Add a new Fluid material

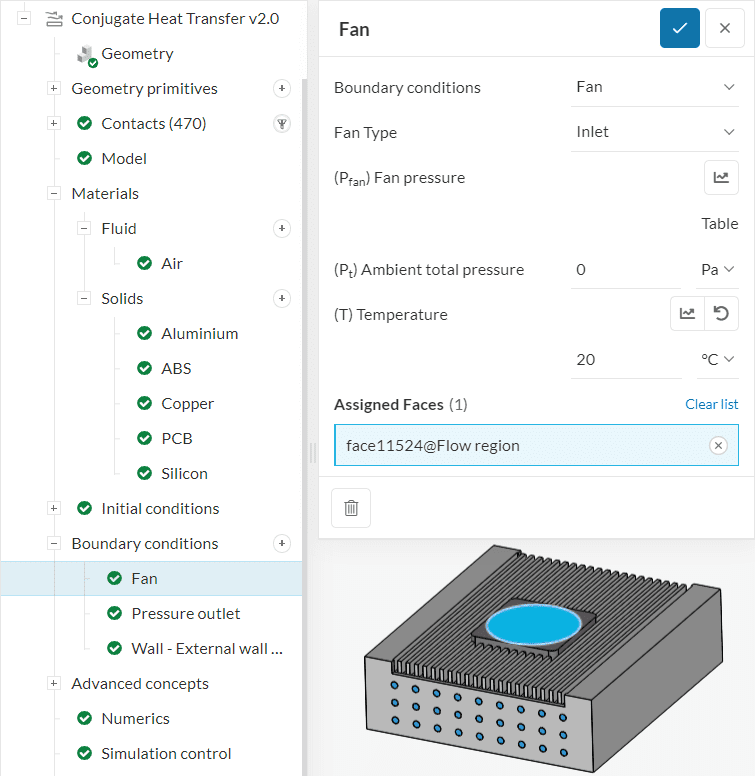pos(282,229)
